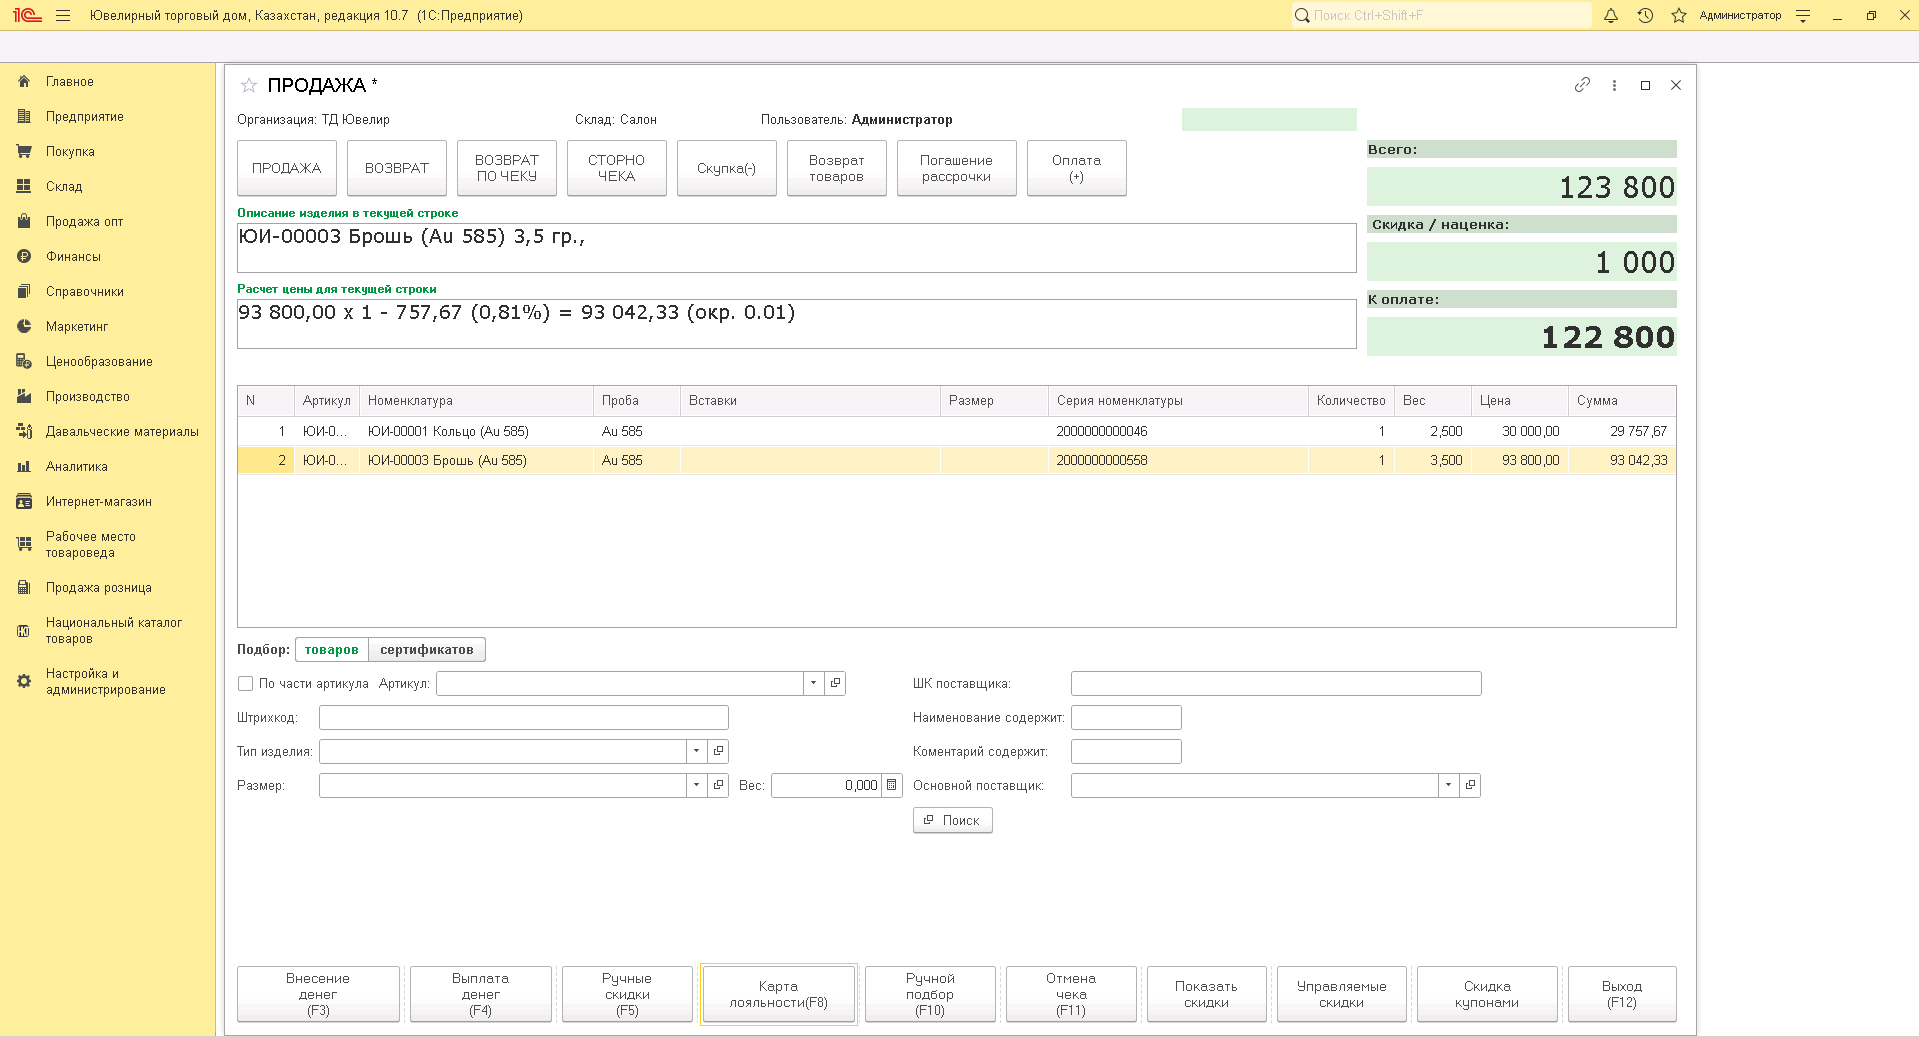Open the hamburger main menu icon
1919x1037 pixels.
click(x=63, y=16)
